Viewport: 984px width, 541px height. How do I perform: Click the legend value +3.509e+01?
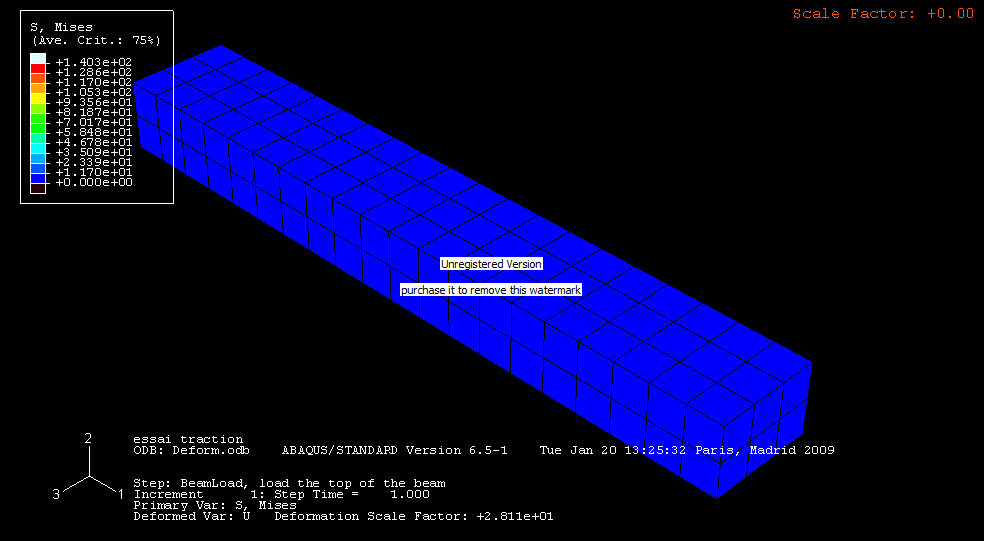point(94,153)
